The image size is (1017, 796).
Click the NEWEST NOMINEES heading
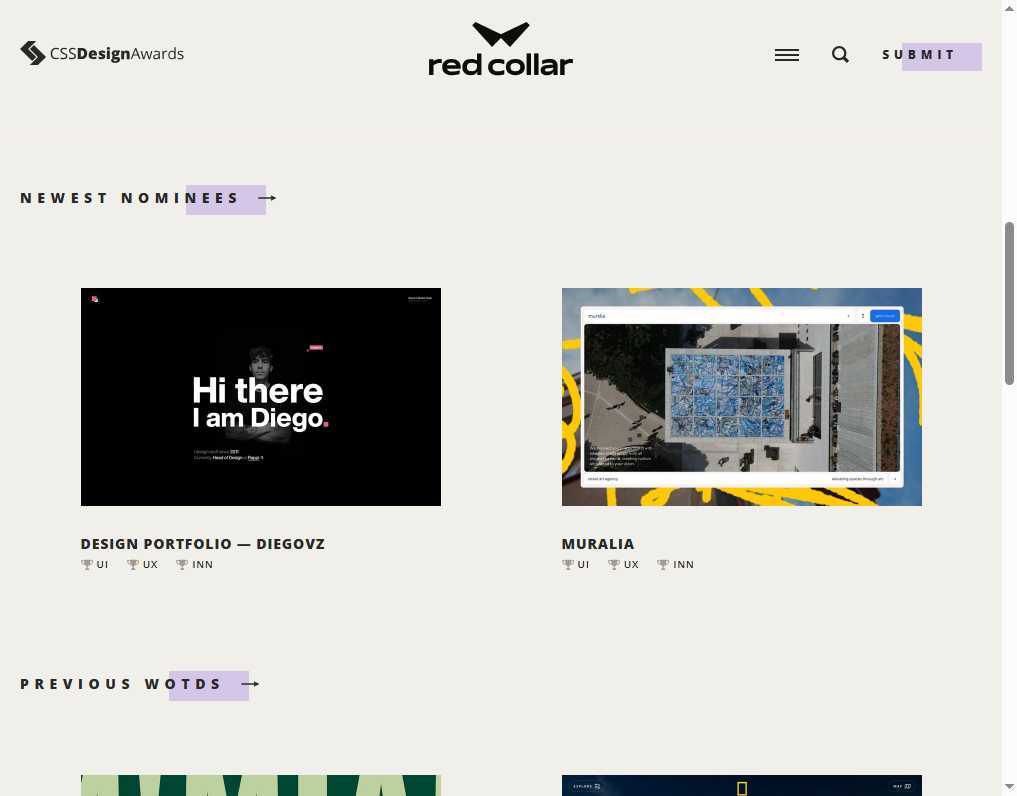coord(130,197)
